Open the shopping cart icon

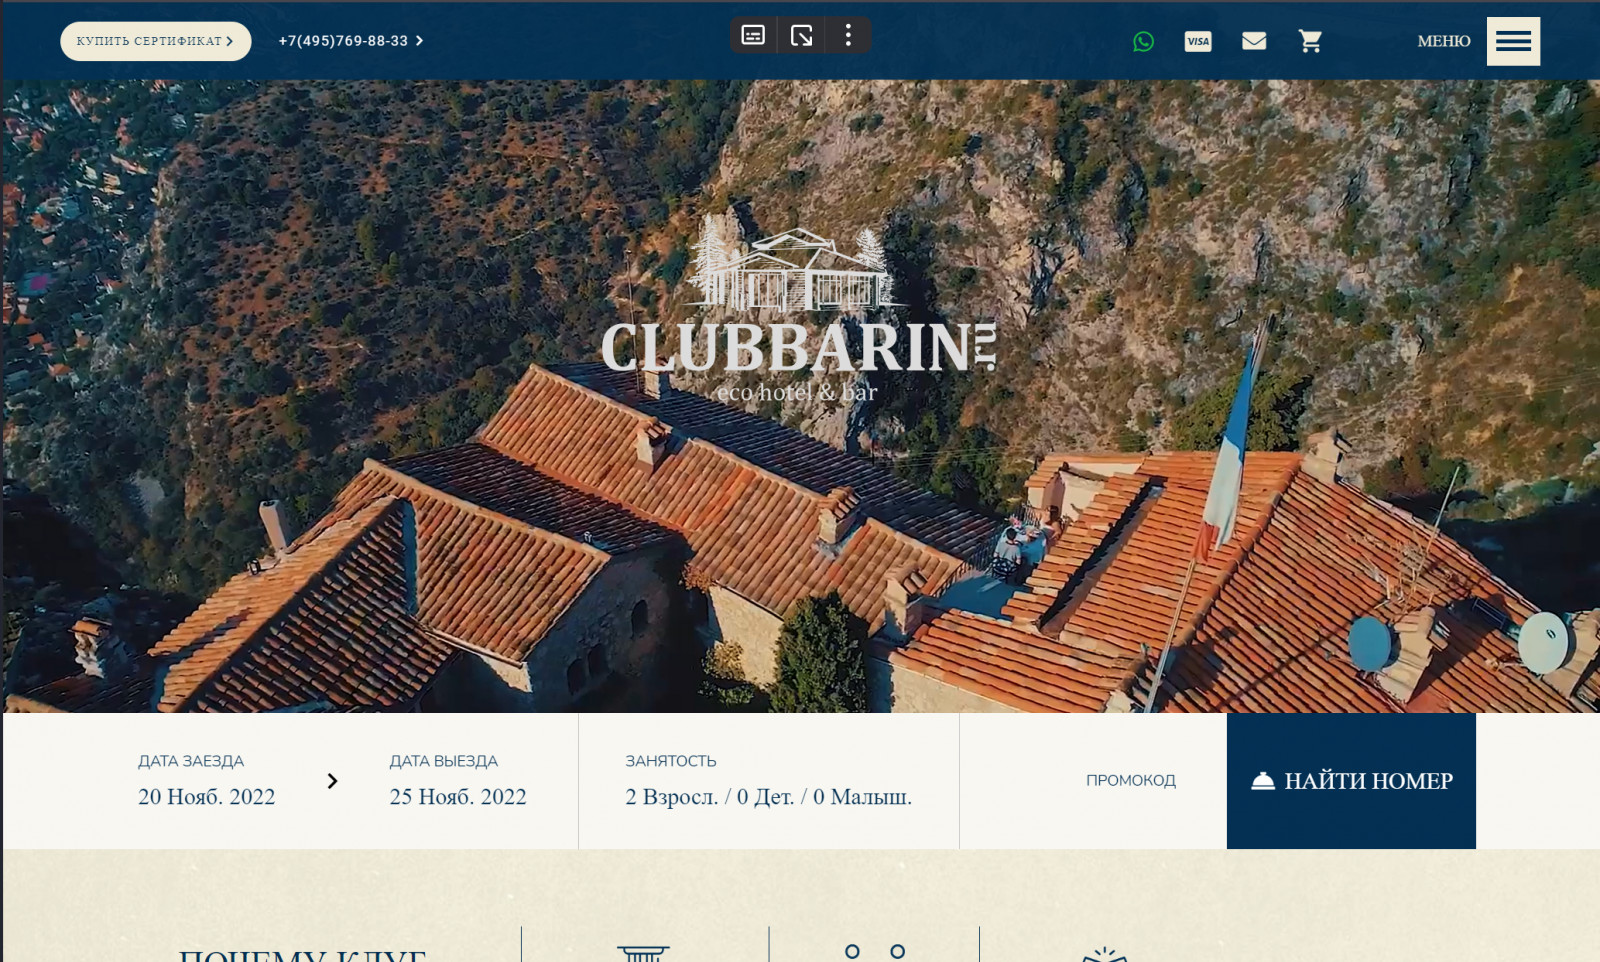pos(1310,41)
